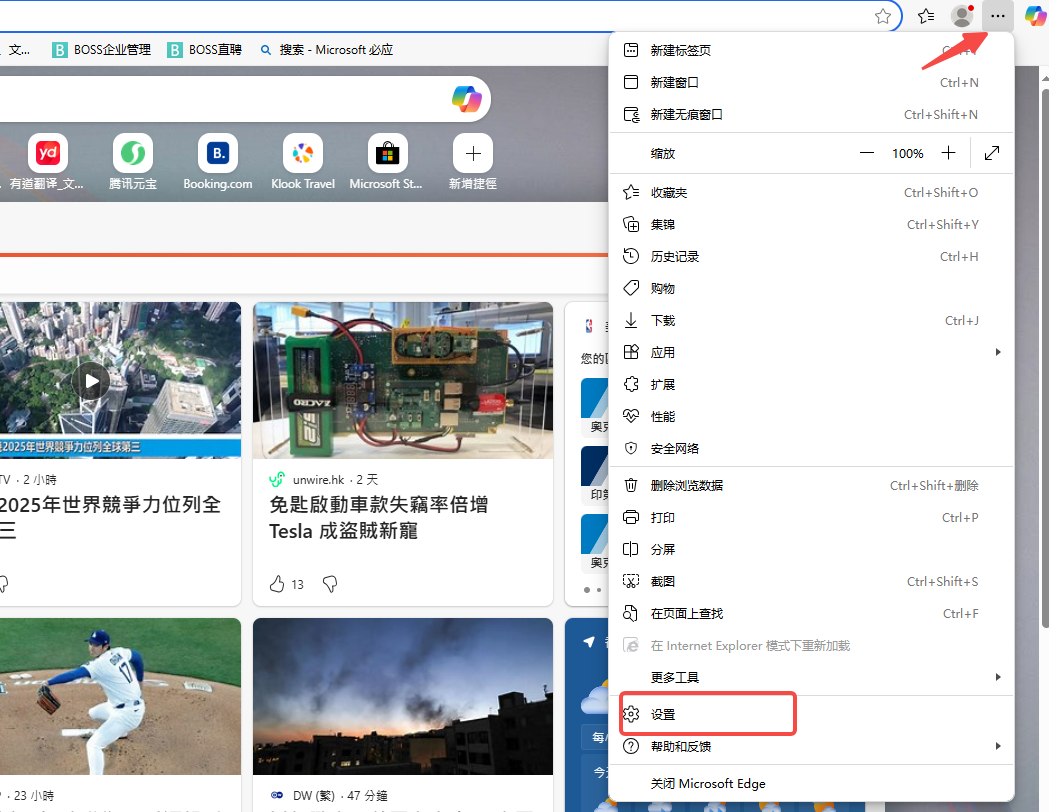Open the BOSS直聘 bookmark
1049x812 pixels.
[x=205, y=49]
